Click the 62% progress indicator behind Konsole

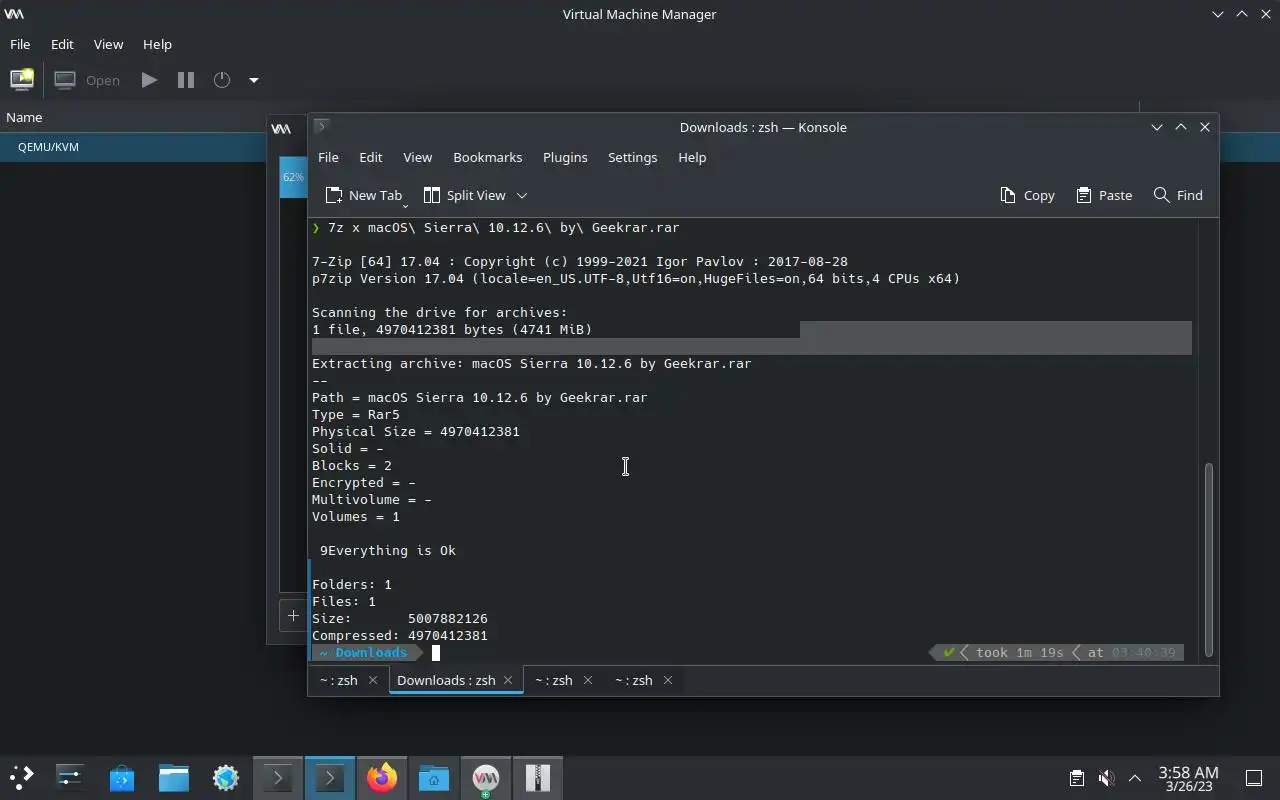293,177
